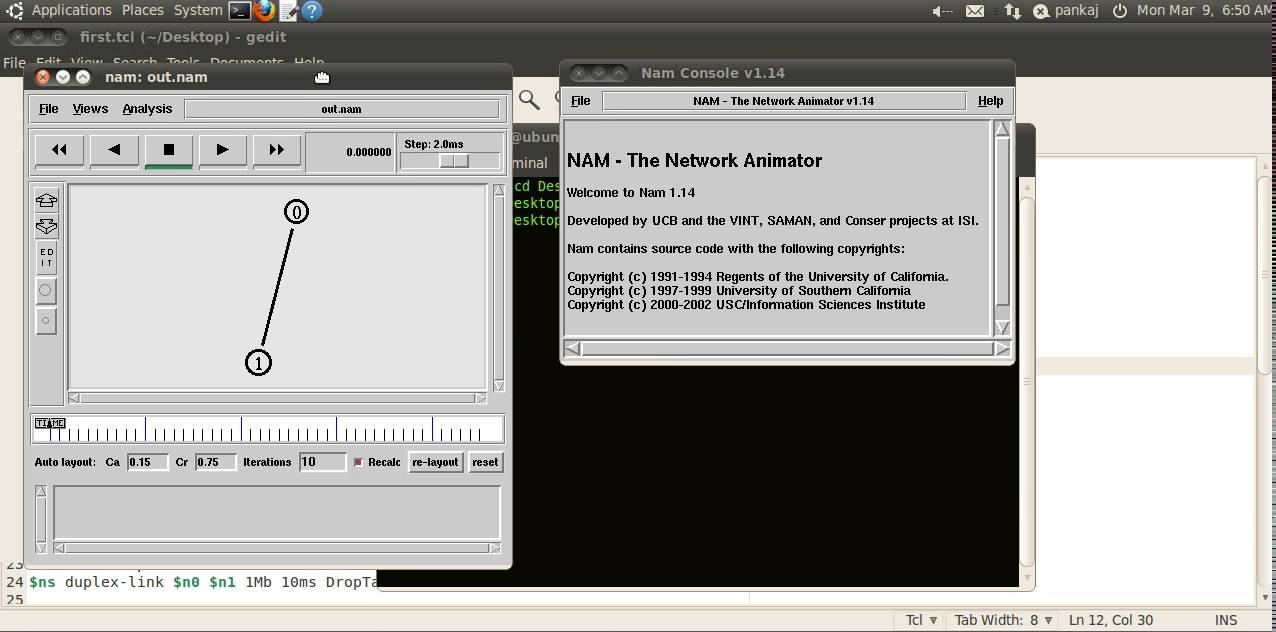Select the small circle tool in nam sidebar

point(46,321)
